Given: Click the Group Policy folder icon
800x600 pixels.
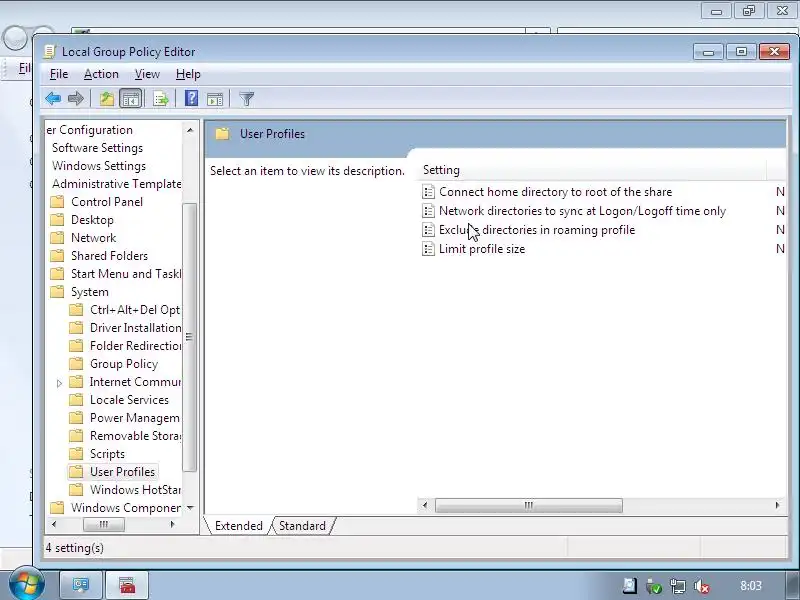Looking at the screenshot, I should [76, 364].
